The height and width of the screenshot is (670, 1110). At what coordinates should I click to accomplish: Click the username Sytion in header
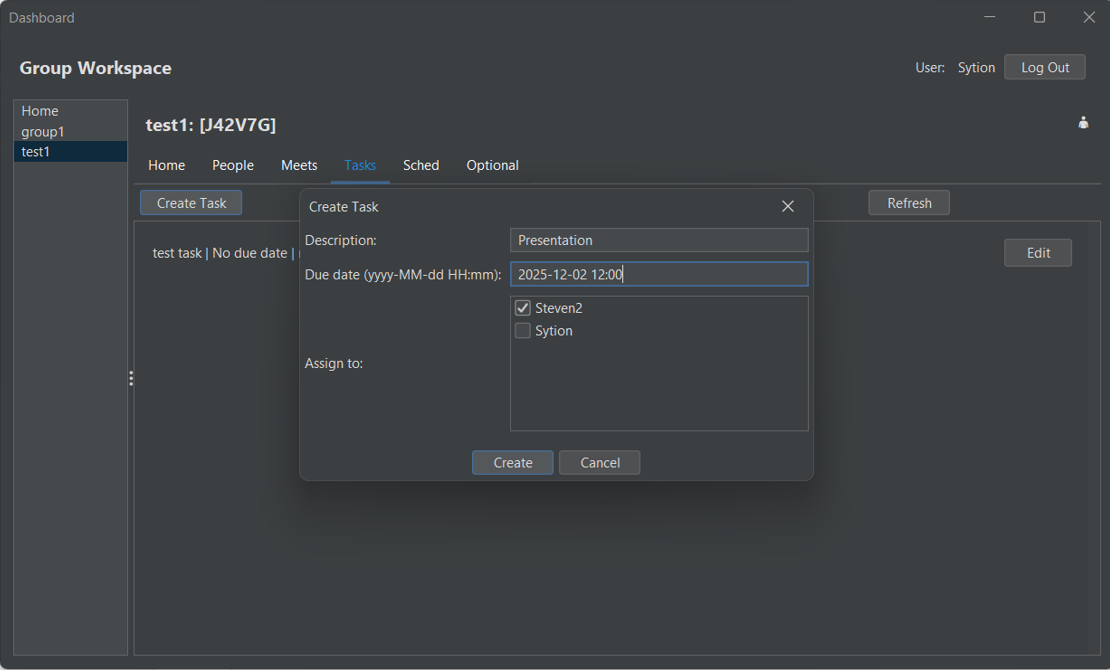click(x=976, y=67)
